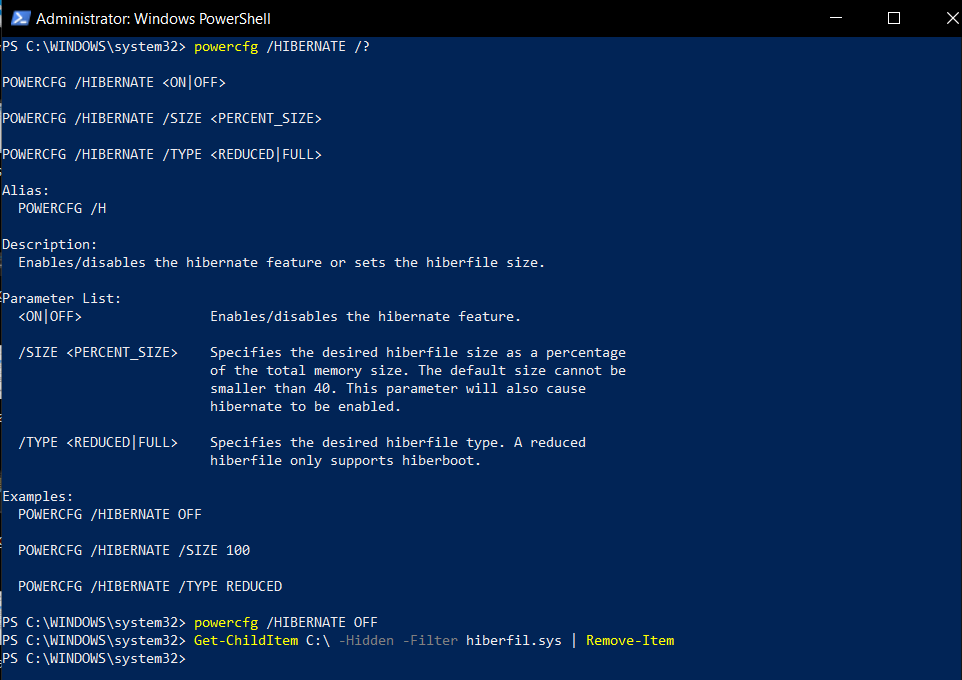Click the 'Parameter List:' heading
This screenshot has width=962, height=680.
61,299
